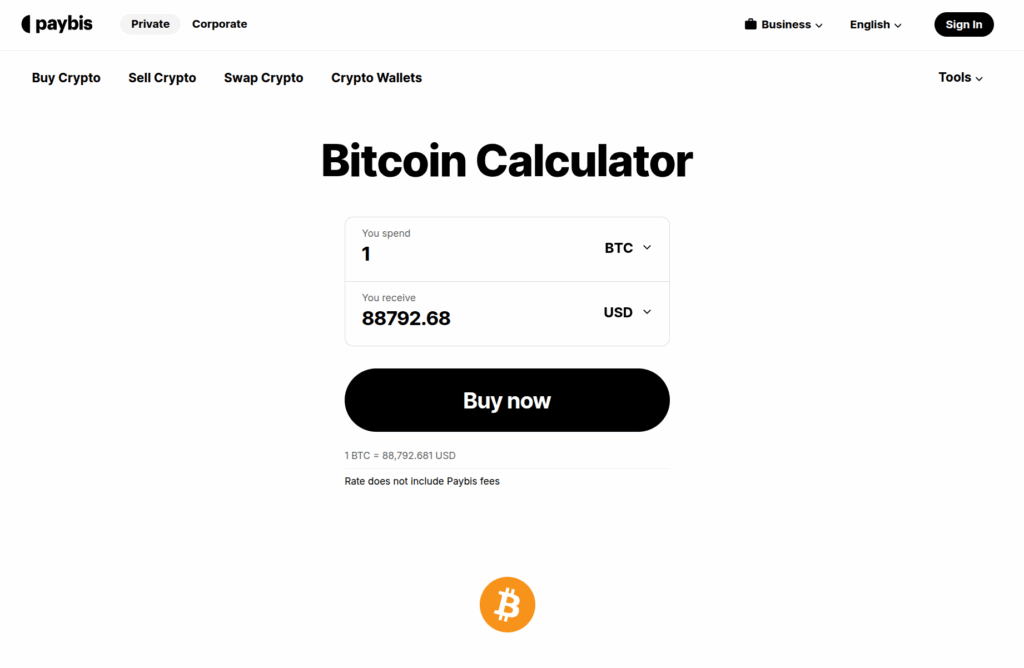Viewport: 1024px width, 668px height.
Task: Select the You receive amount value
Action: 406,318
